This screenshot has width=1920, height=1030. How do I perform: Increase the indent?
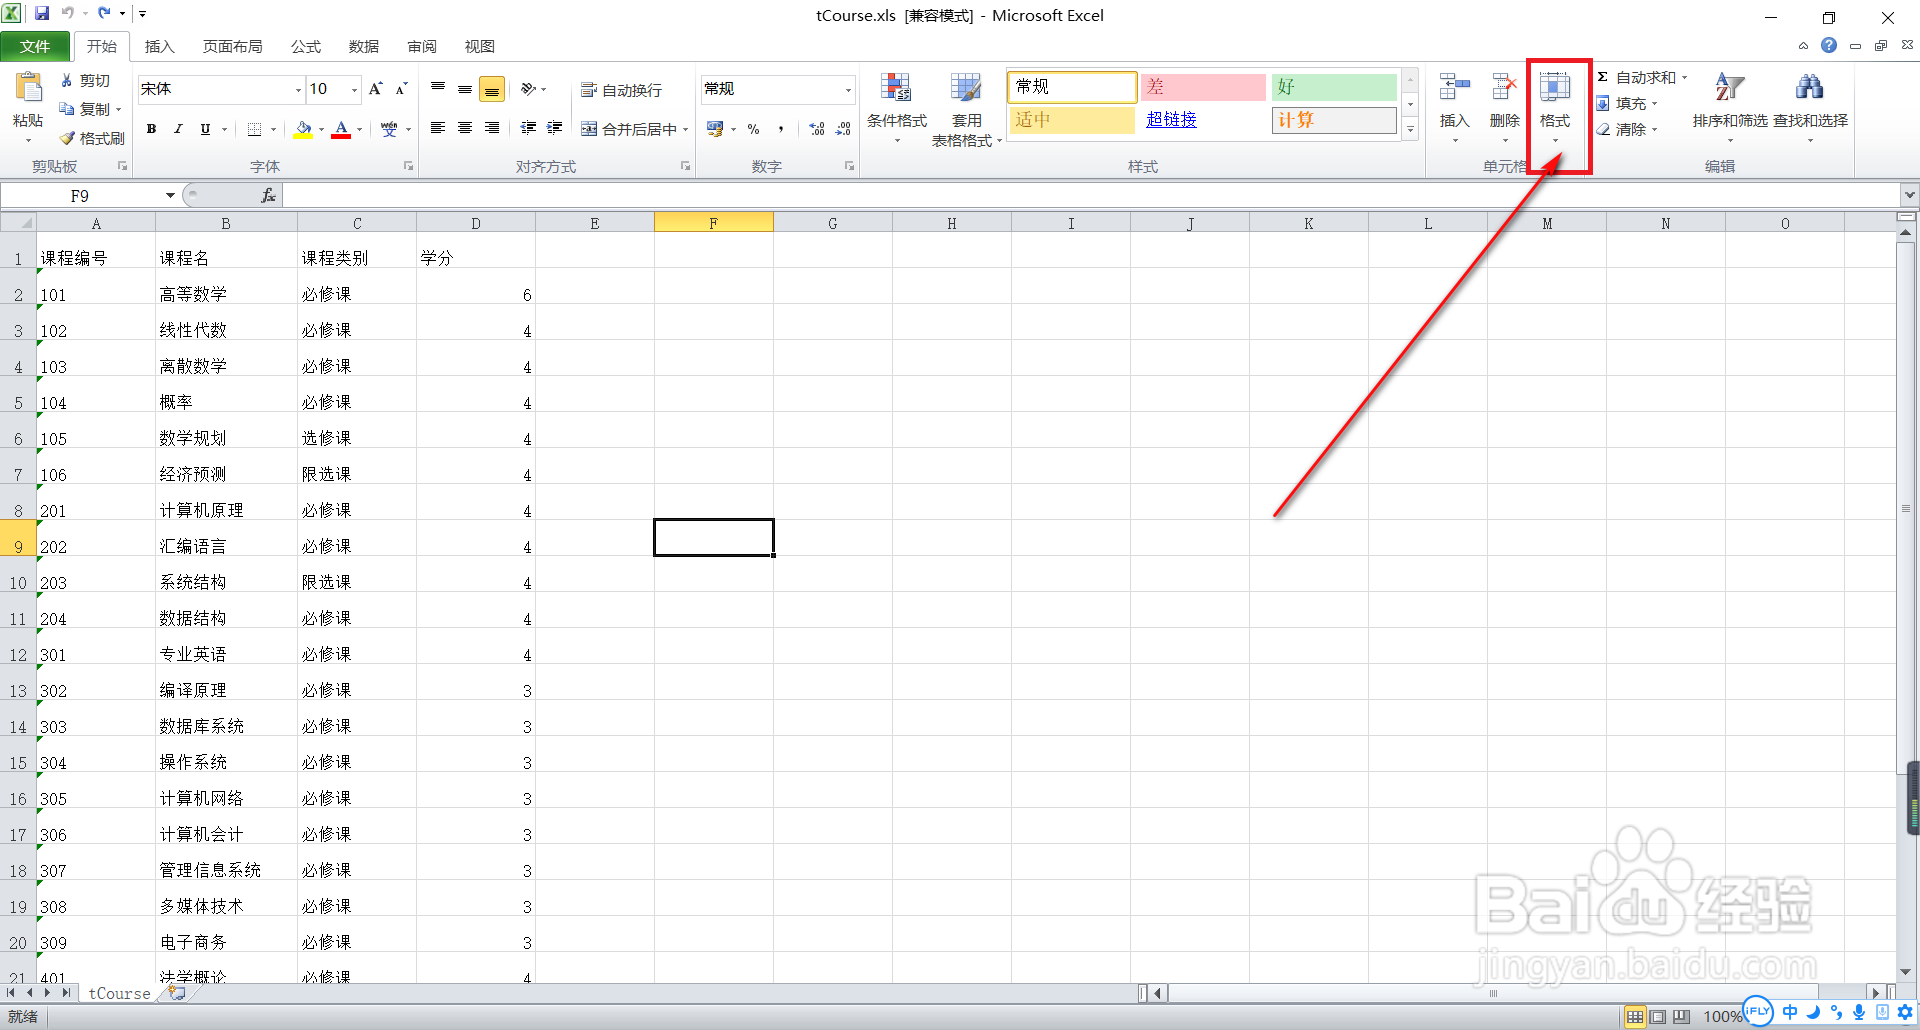[555, 128]
